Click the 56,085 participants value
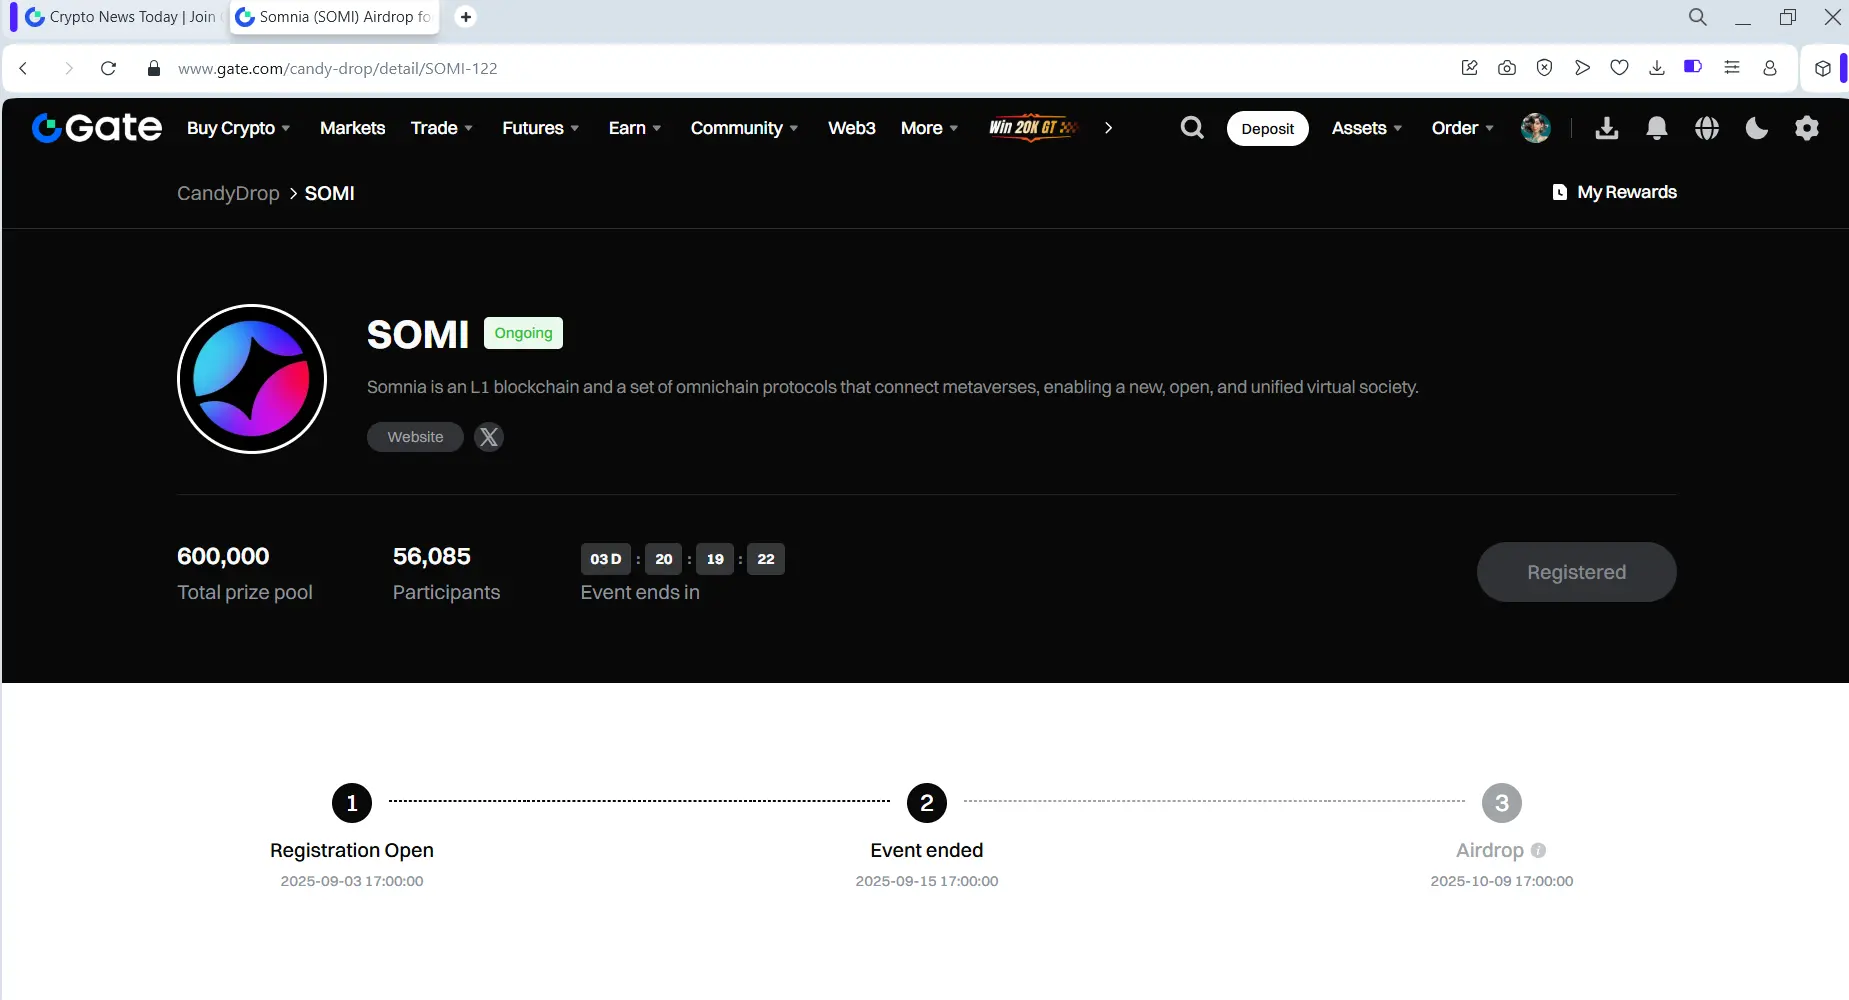The width and height of the screenshot is (1849, 1000). [432, 556]
